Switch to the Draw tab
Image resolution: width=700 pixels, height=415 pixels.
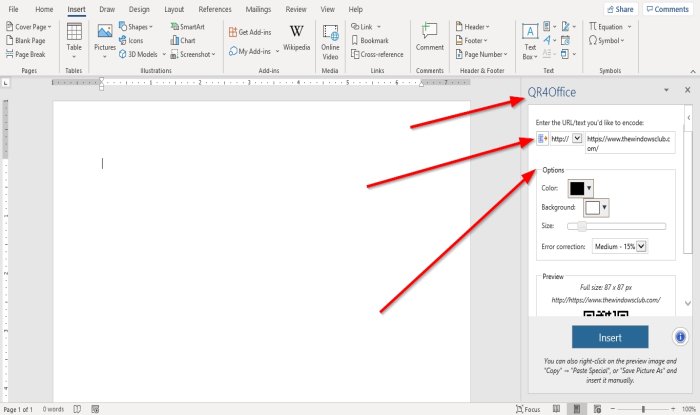pos(107,9)
